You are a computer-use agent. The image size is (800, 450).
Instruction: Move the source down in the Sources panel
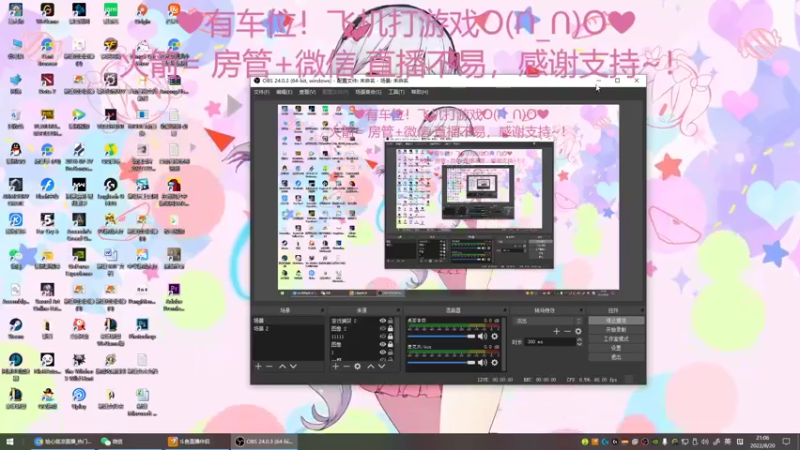coord(381,366)
